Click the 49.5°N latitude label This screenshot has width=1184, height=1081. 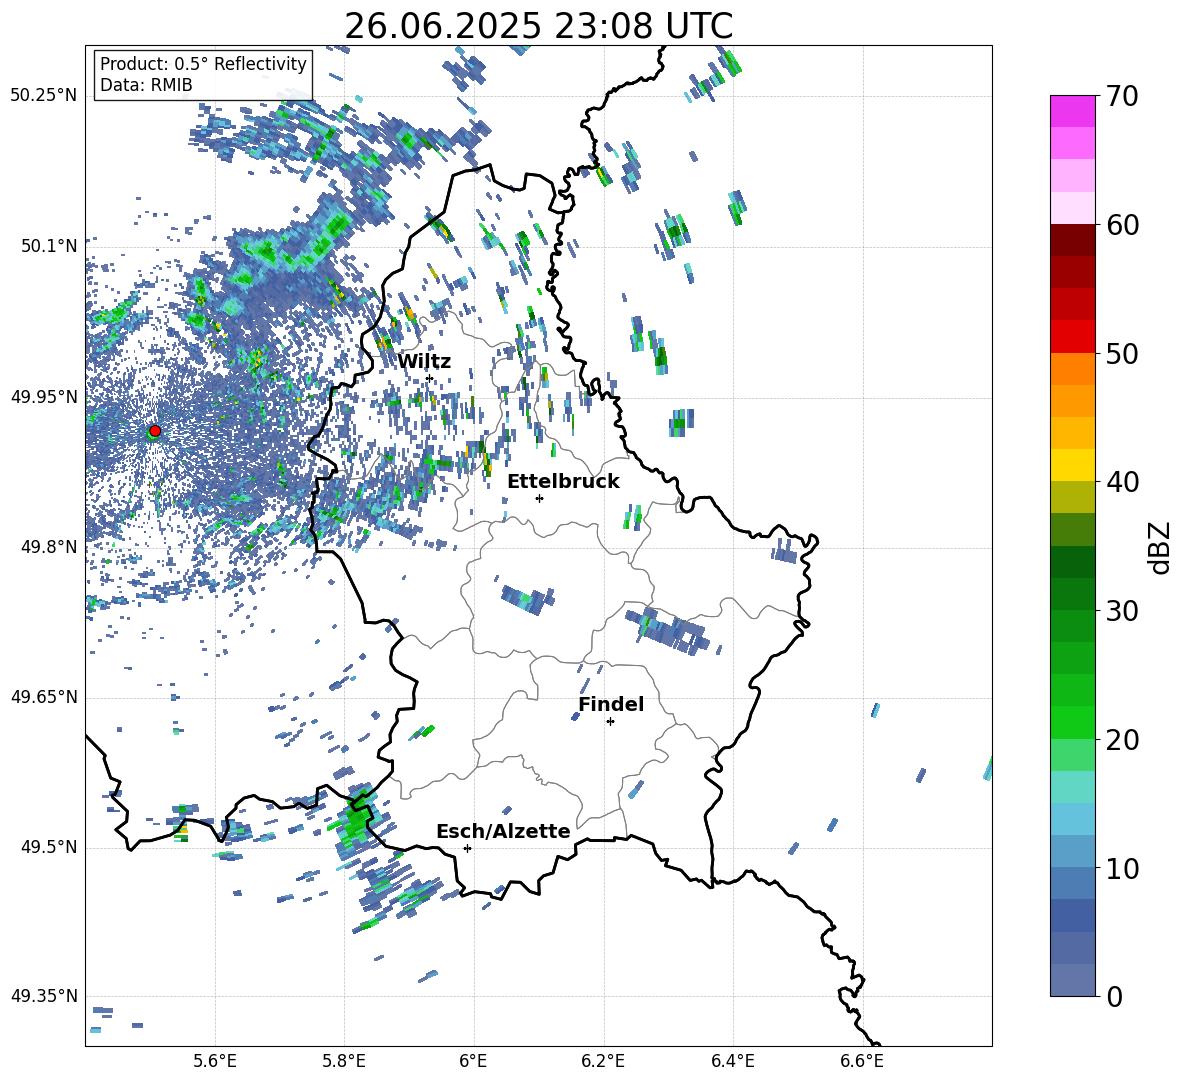pyautogui.click(x=48, y=847)
